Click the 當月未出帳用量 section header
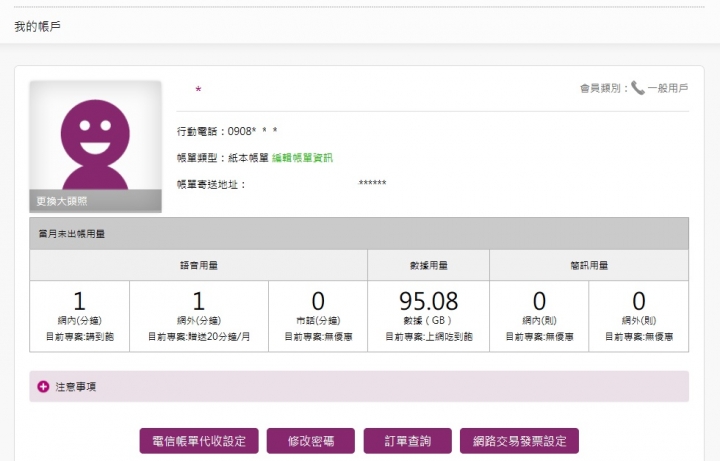The width and height of the screenshot is (720, 461). (x=359, y=234)
